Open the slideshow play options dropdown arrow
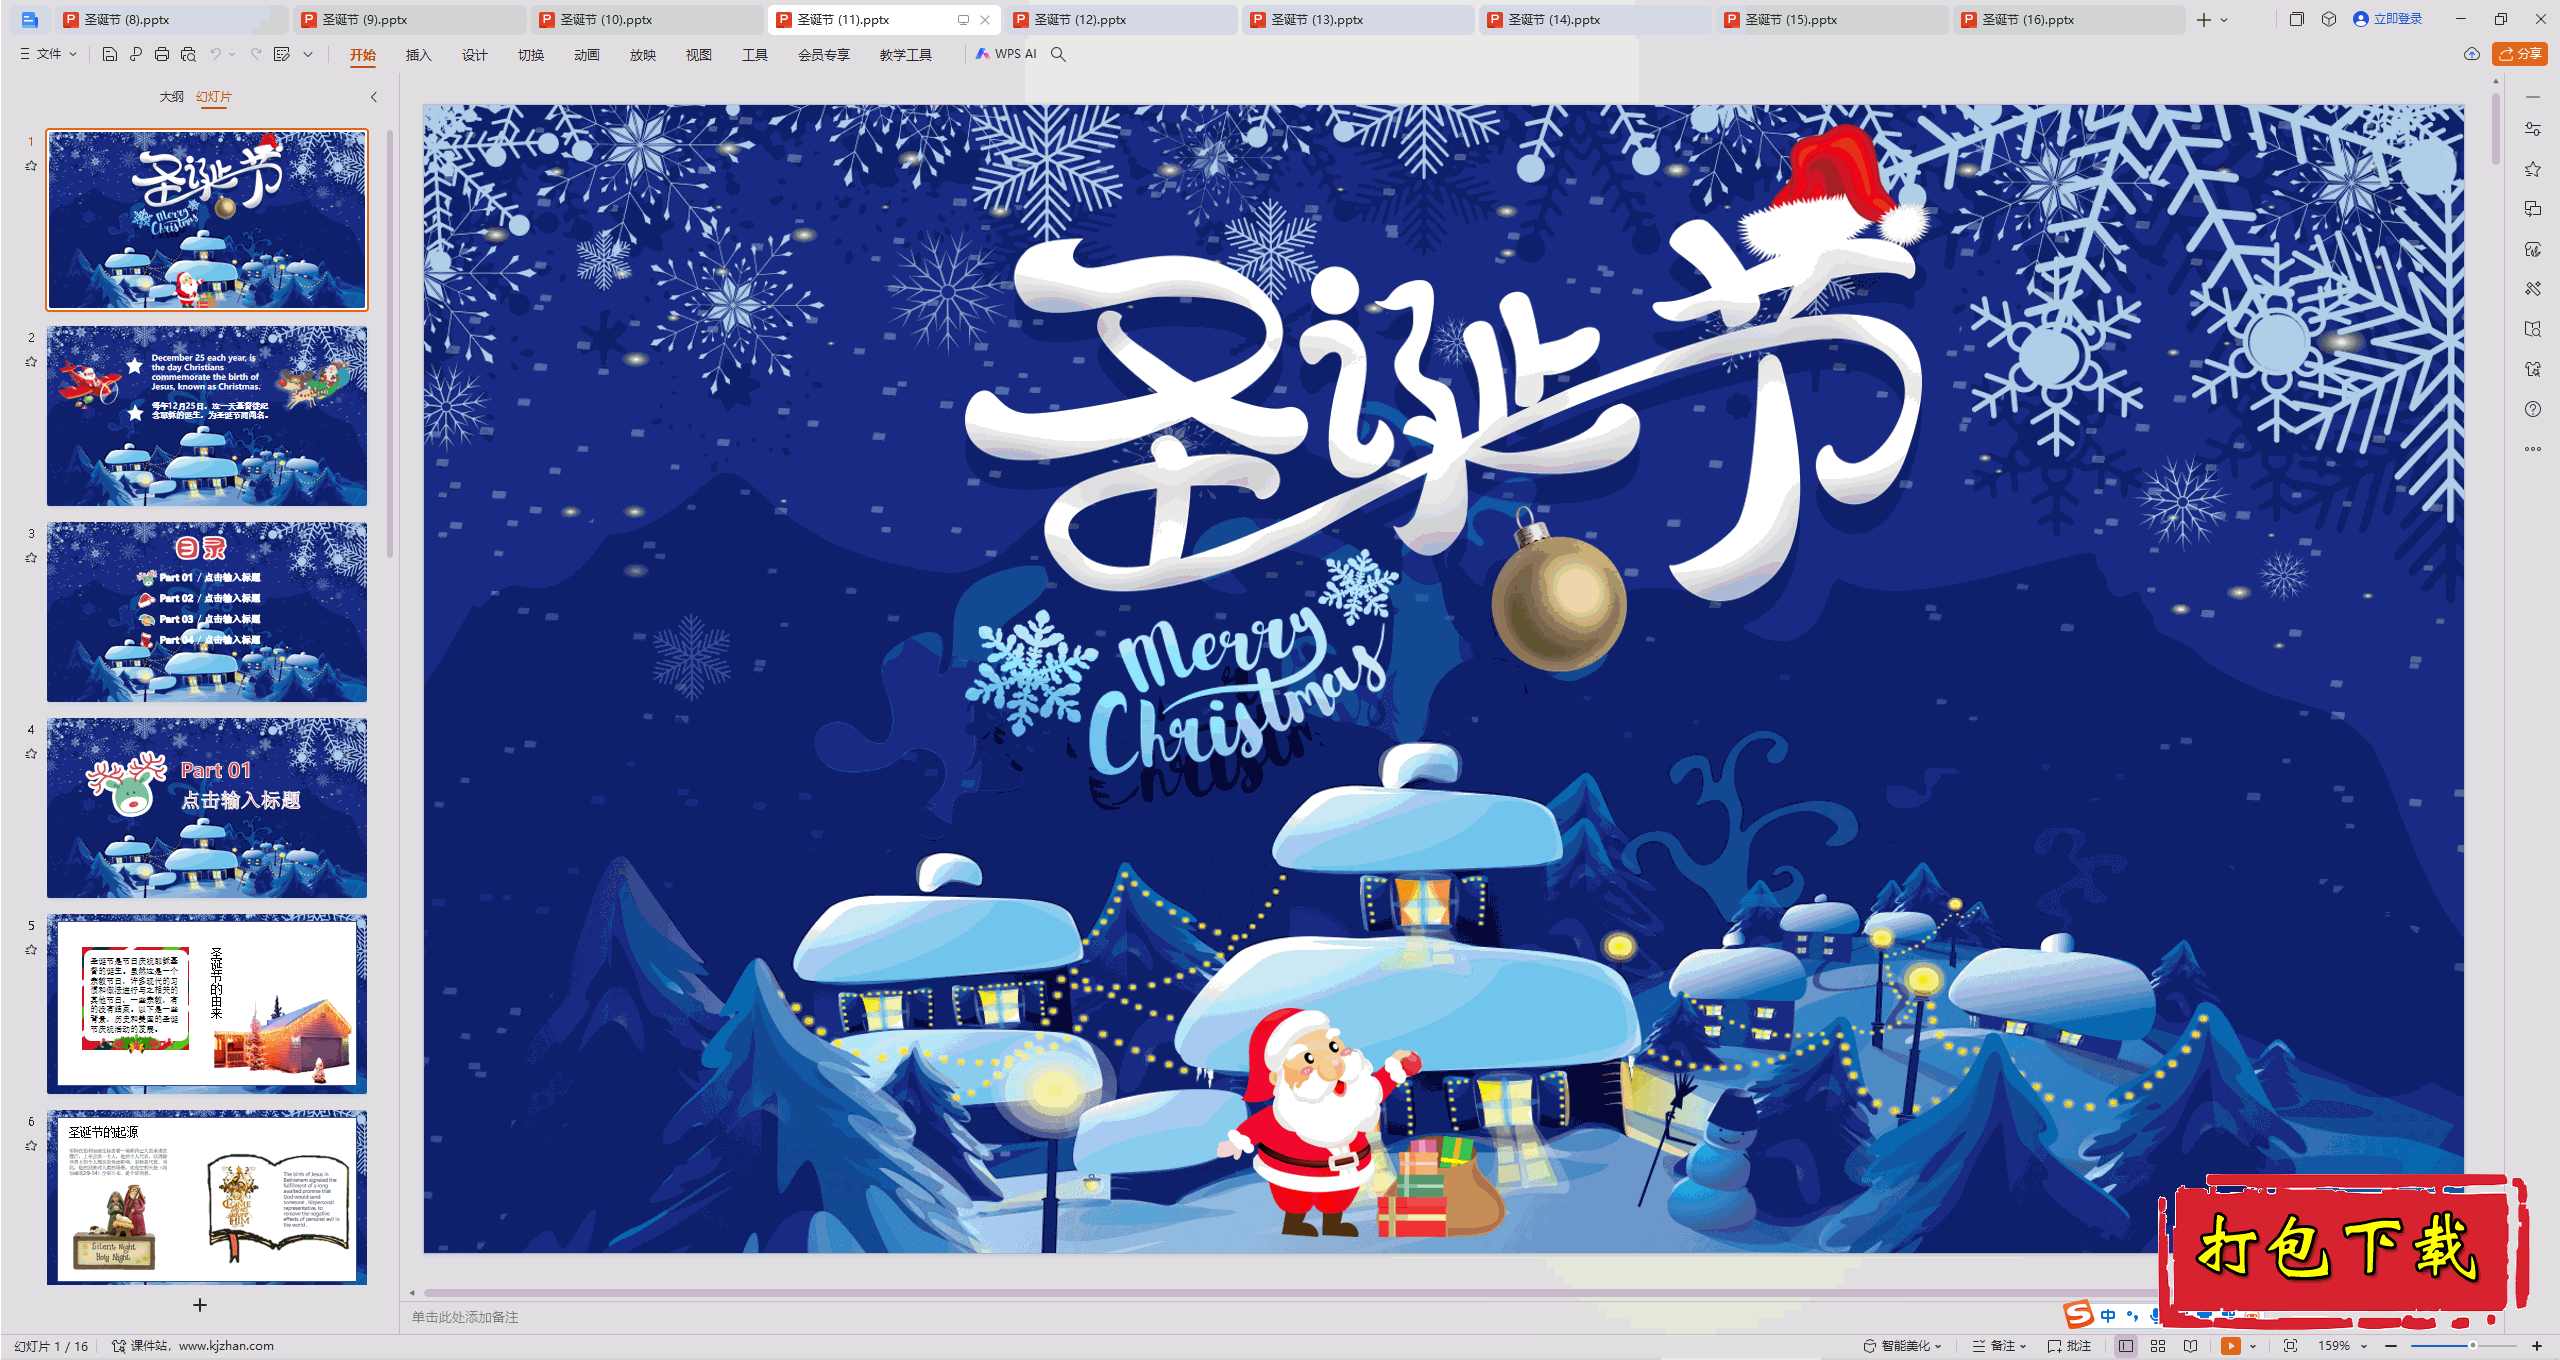The image size is (2560, 1360). (2253, 1346)
